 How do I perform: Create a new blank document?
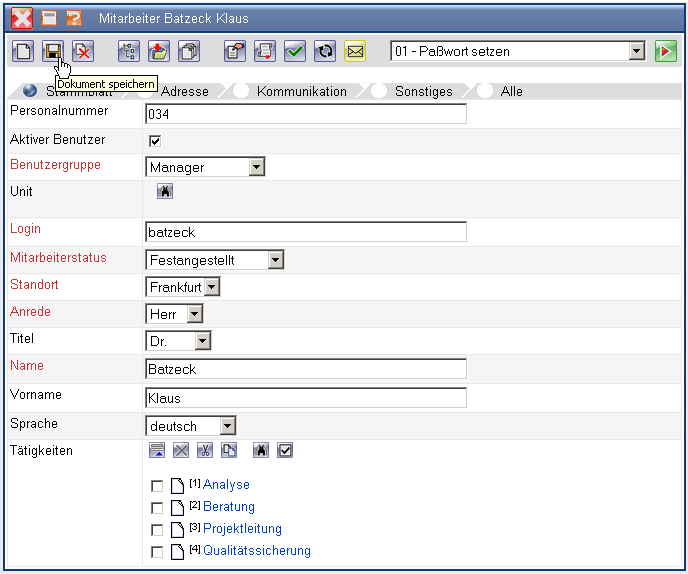(24, 51)
